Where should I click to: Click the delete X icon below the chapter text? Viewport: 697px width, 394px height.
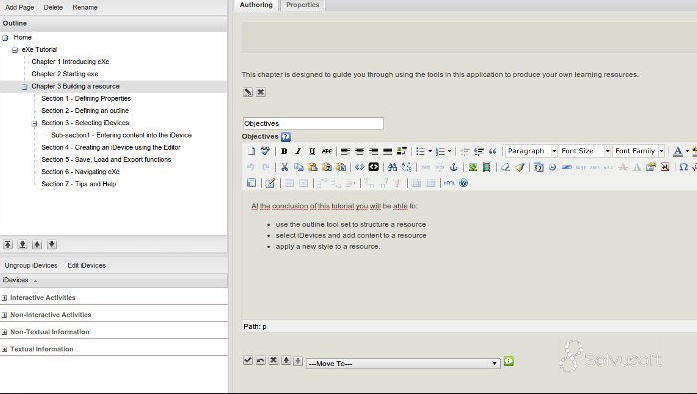pyautogui.click(x=261, y=92)
